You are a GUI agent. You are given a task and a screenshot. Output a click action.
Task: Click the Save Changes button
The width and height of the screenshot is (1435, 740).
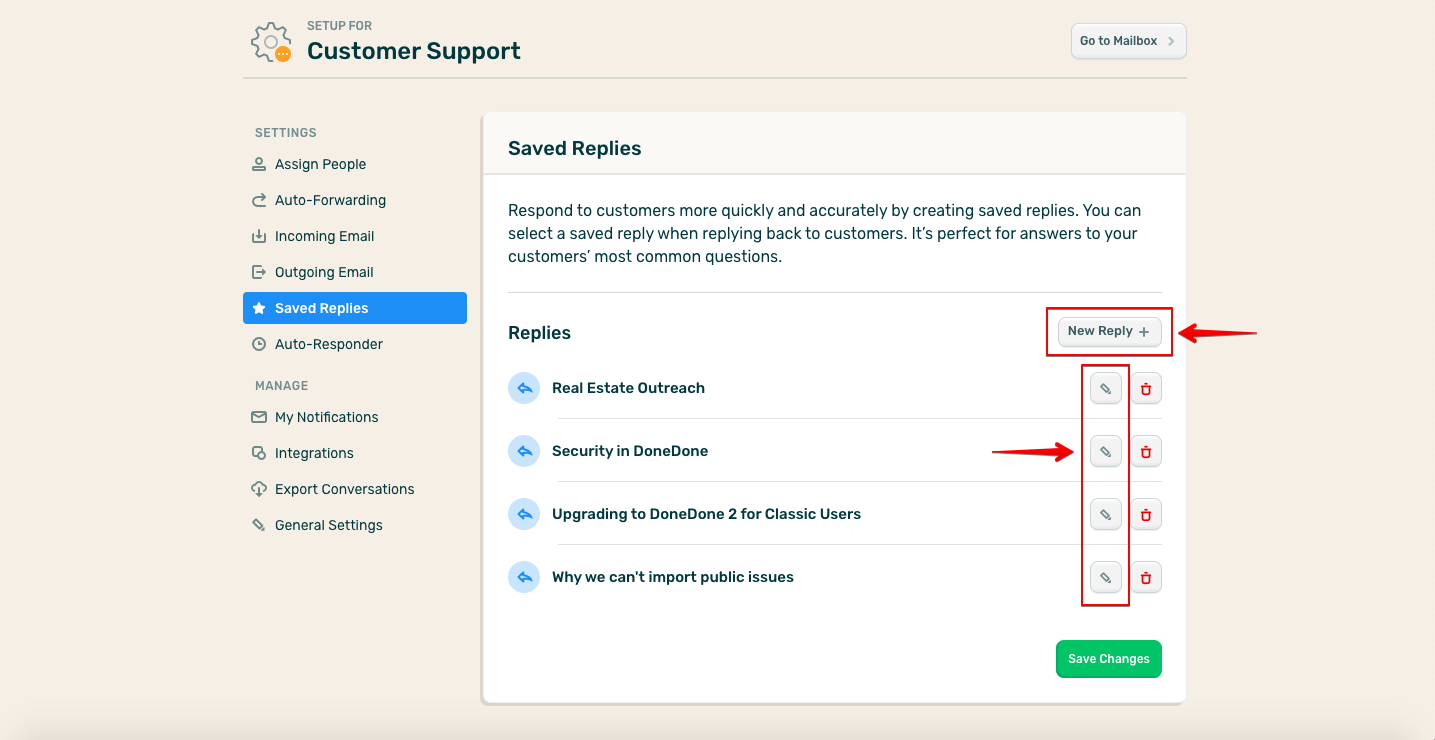[1109, 659]
